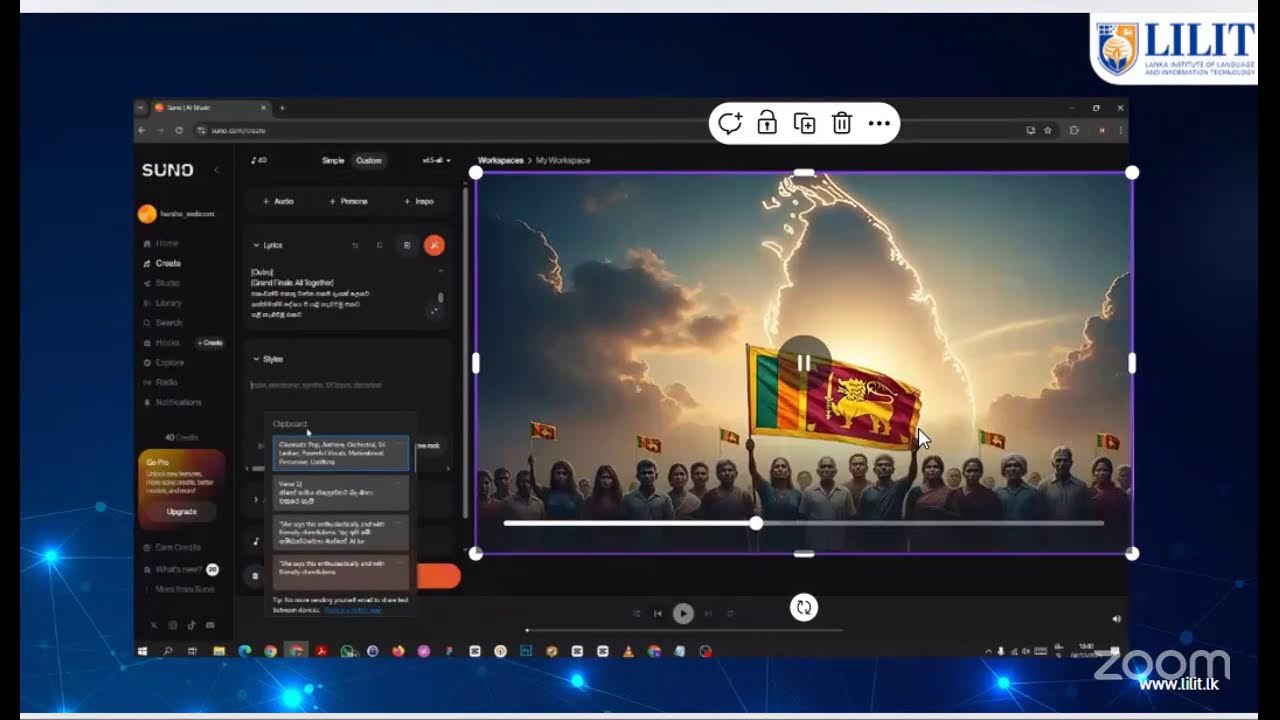1280x720 pixels.
Task: Click the bookmark star icon in address bar
Action: tap(1048, 130)
